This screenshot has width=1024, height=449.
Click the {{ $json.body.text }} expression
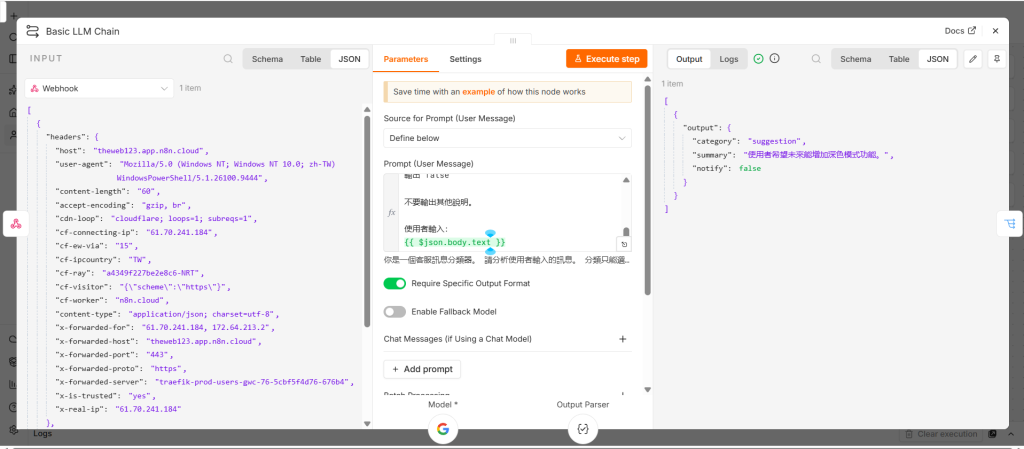click(x=455, y=242)
